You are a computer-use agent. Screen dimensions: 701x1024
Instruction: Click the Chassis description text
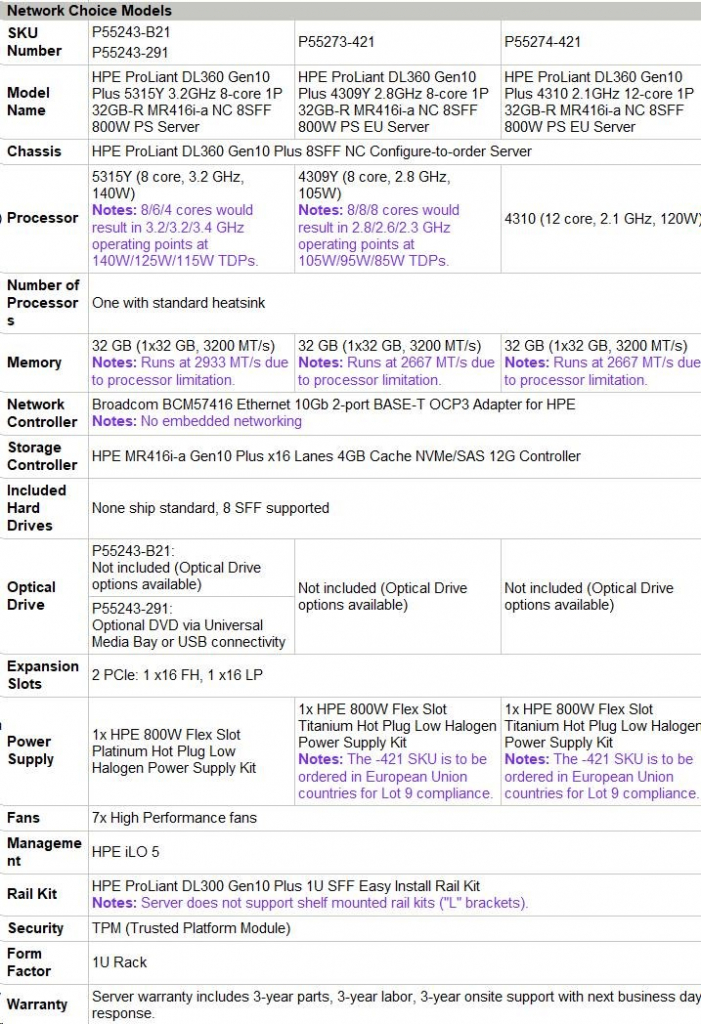(311, 152)
